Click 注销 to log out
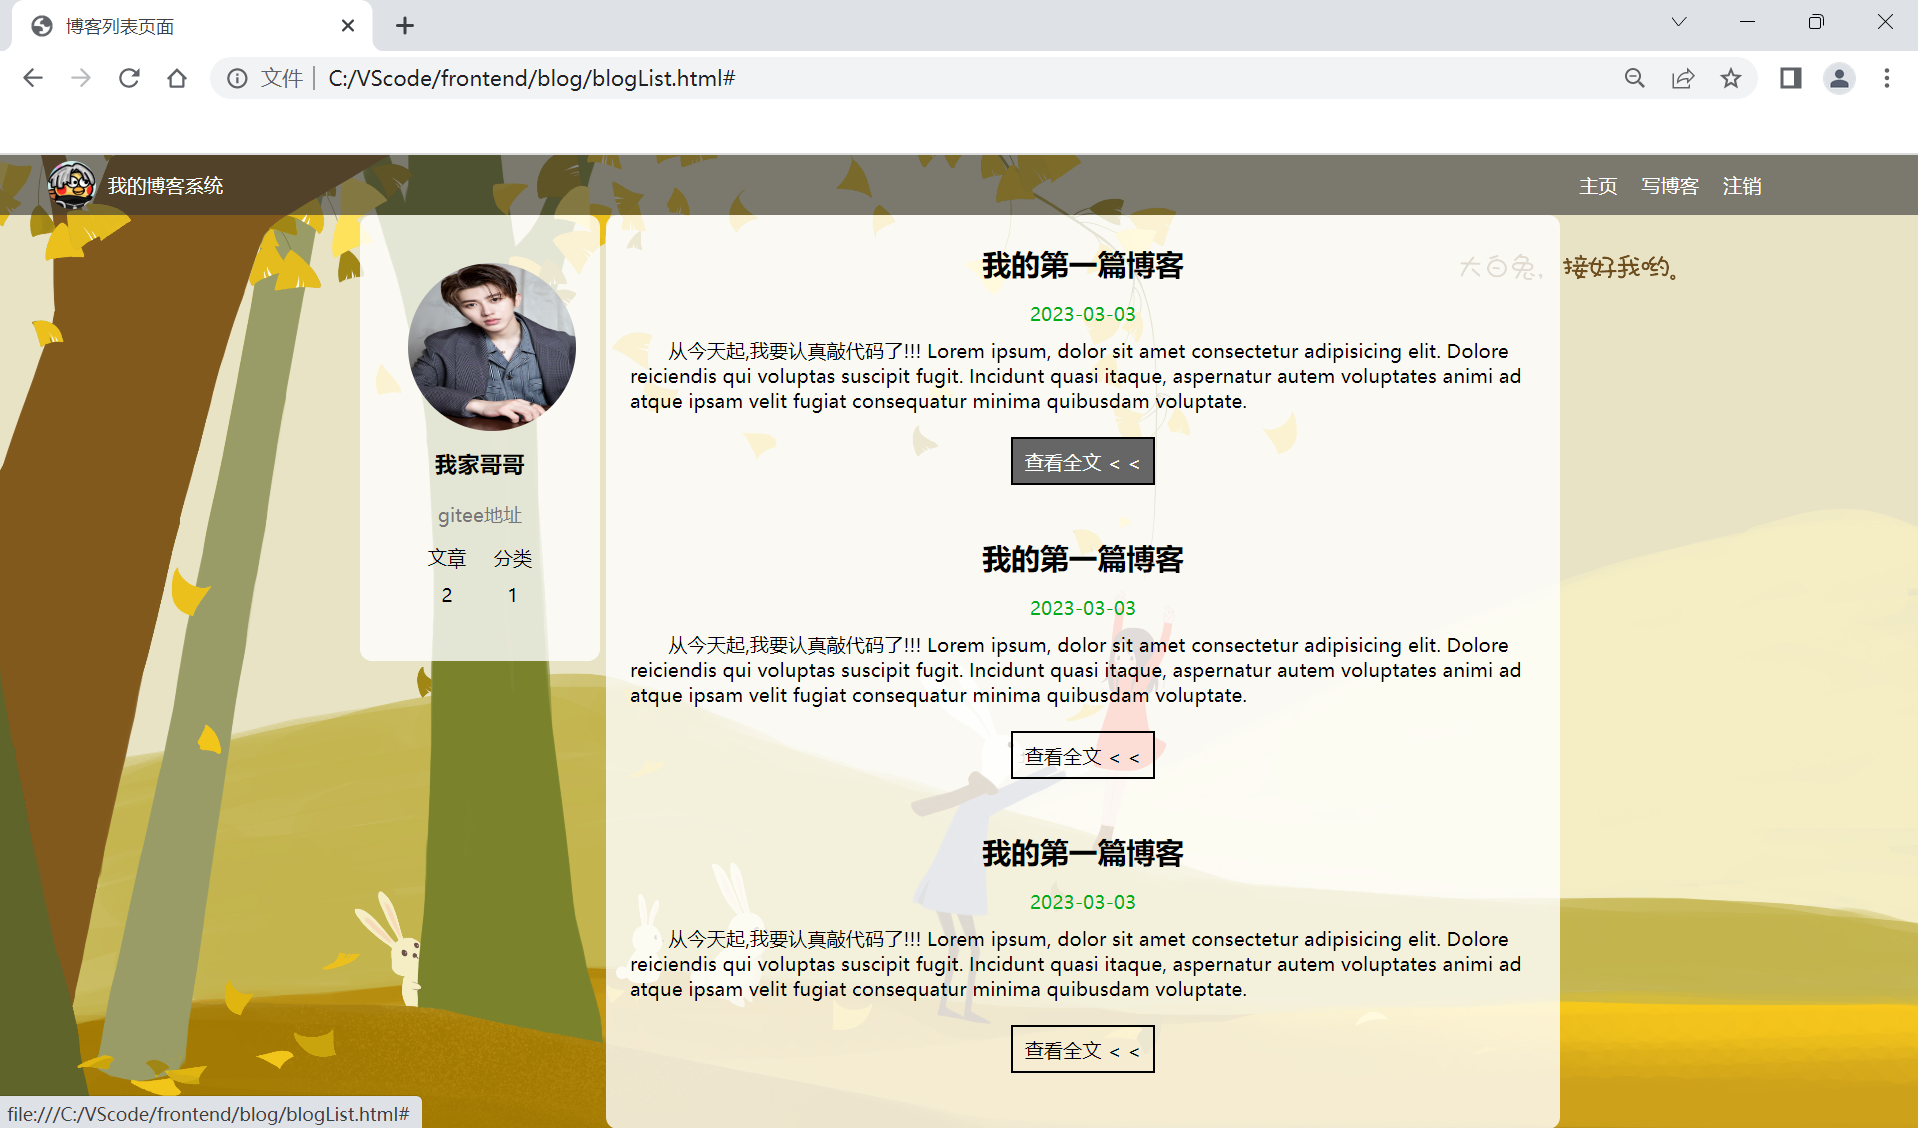Viewport: 1918px width, 1128px height. pos(1742,186)
